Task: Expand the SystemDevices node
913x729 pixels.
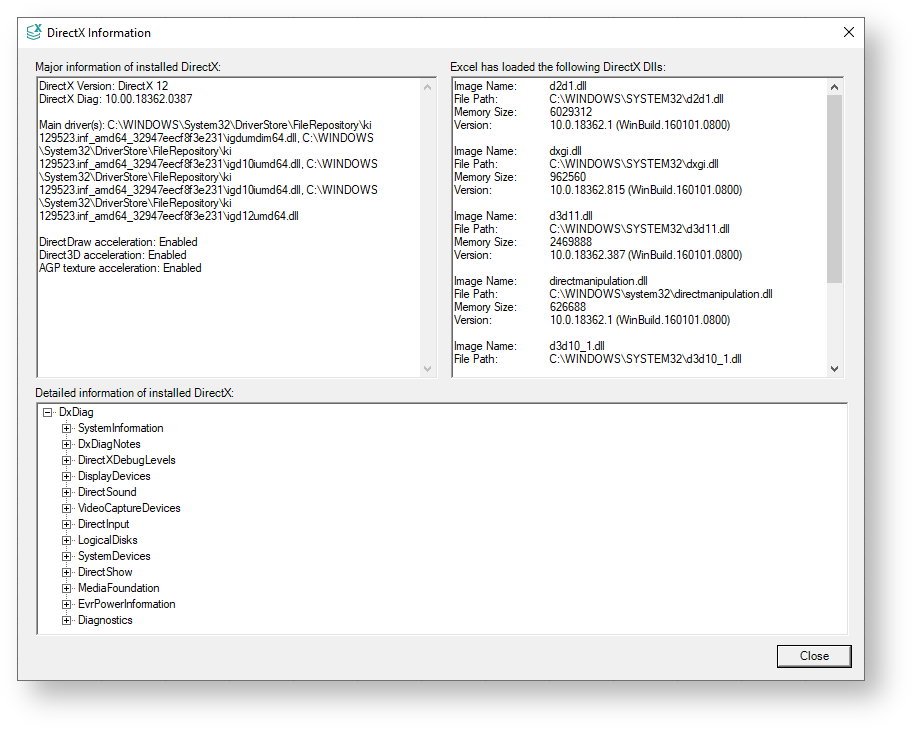Action: pos(67,556)
